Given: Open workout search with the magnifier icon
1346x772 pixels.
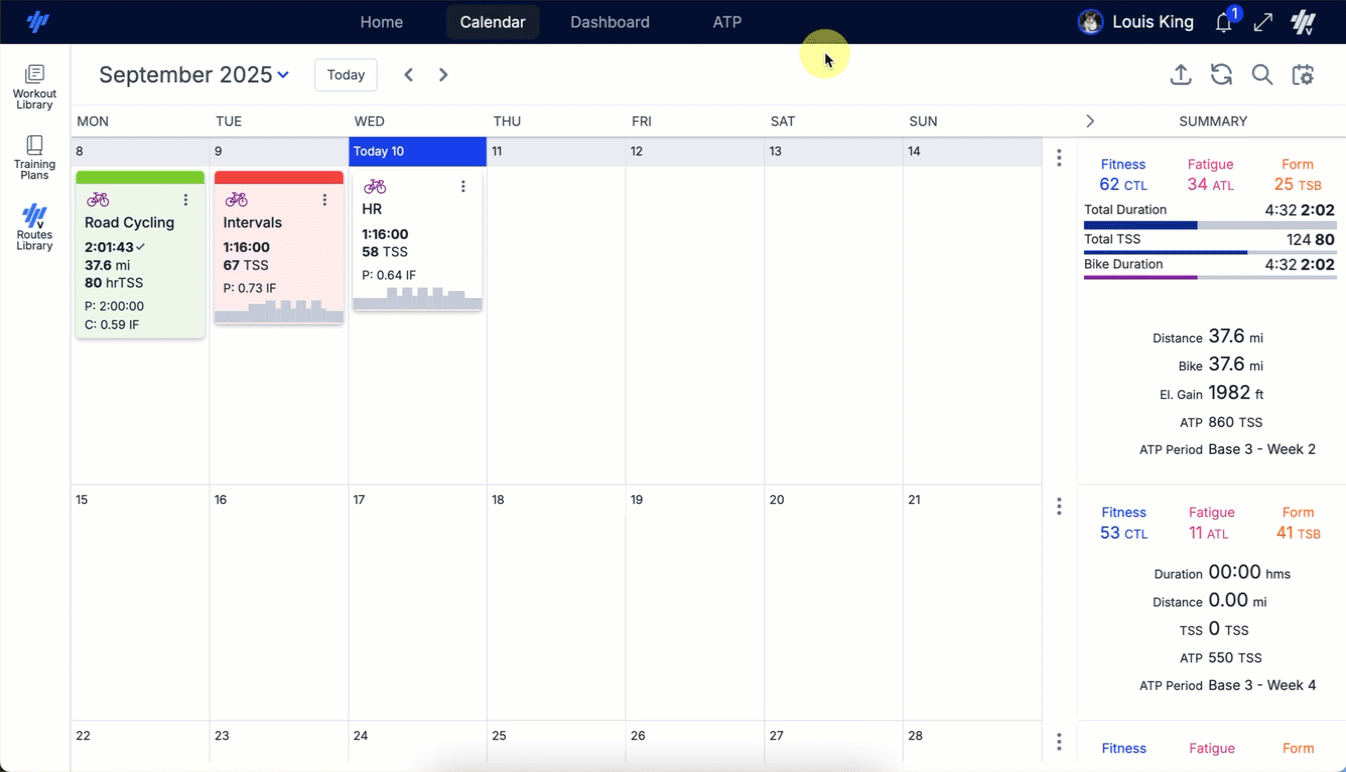Looking at the screenshot, I should (x=1261, y=74).
